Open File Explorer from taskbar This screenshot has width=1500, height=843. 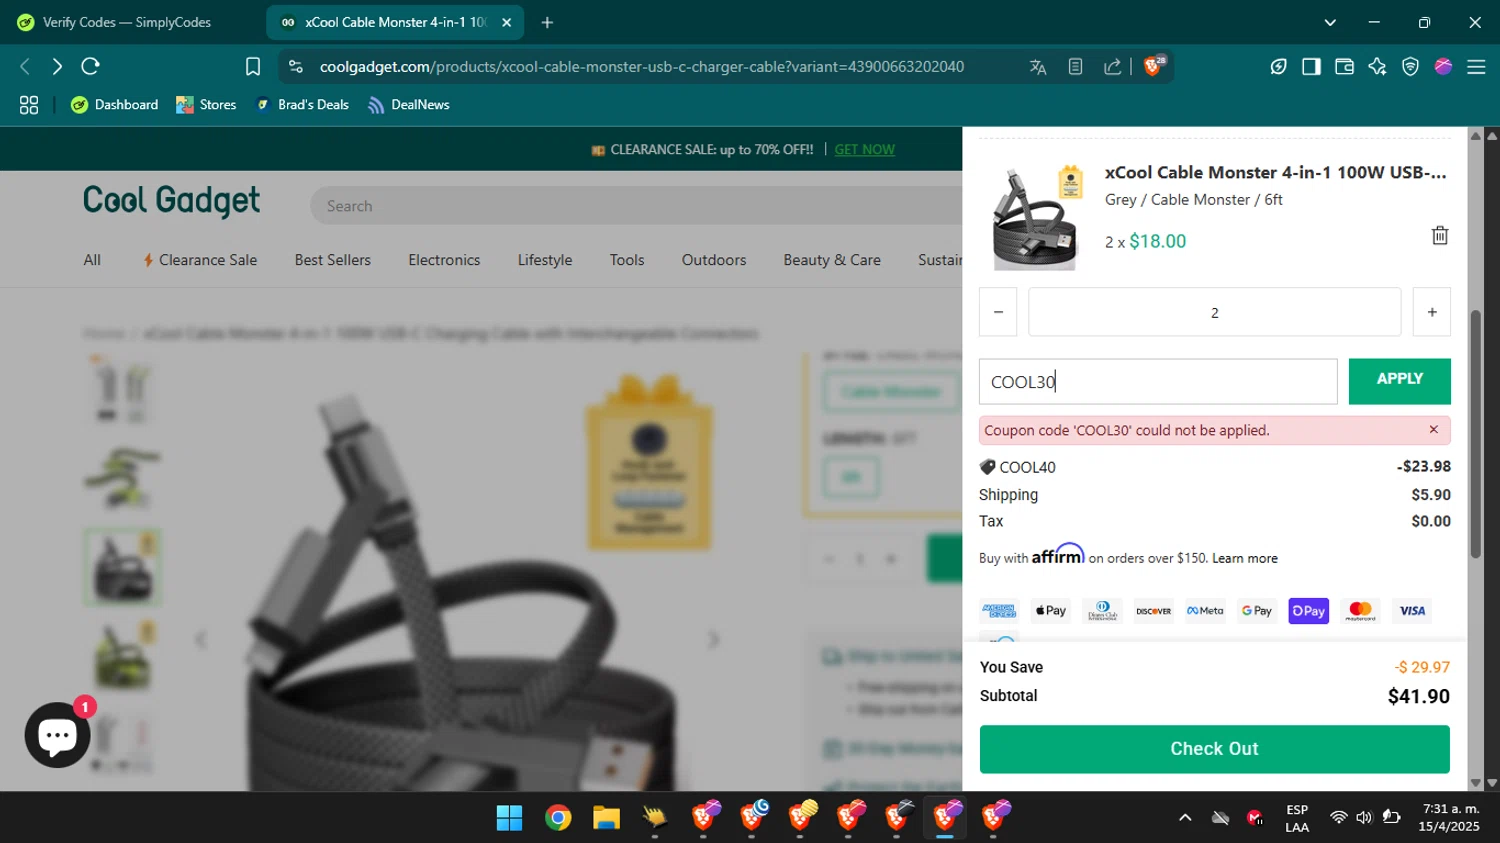point(606,818)
